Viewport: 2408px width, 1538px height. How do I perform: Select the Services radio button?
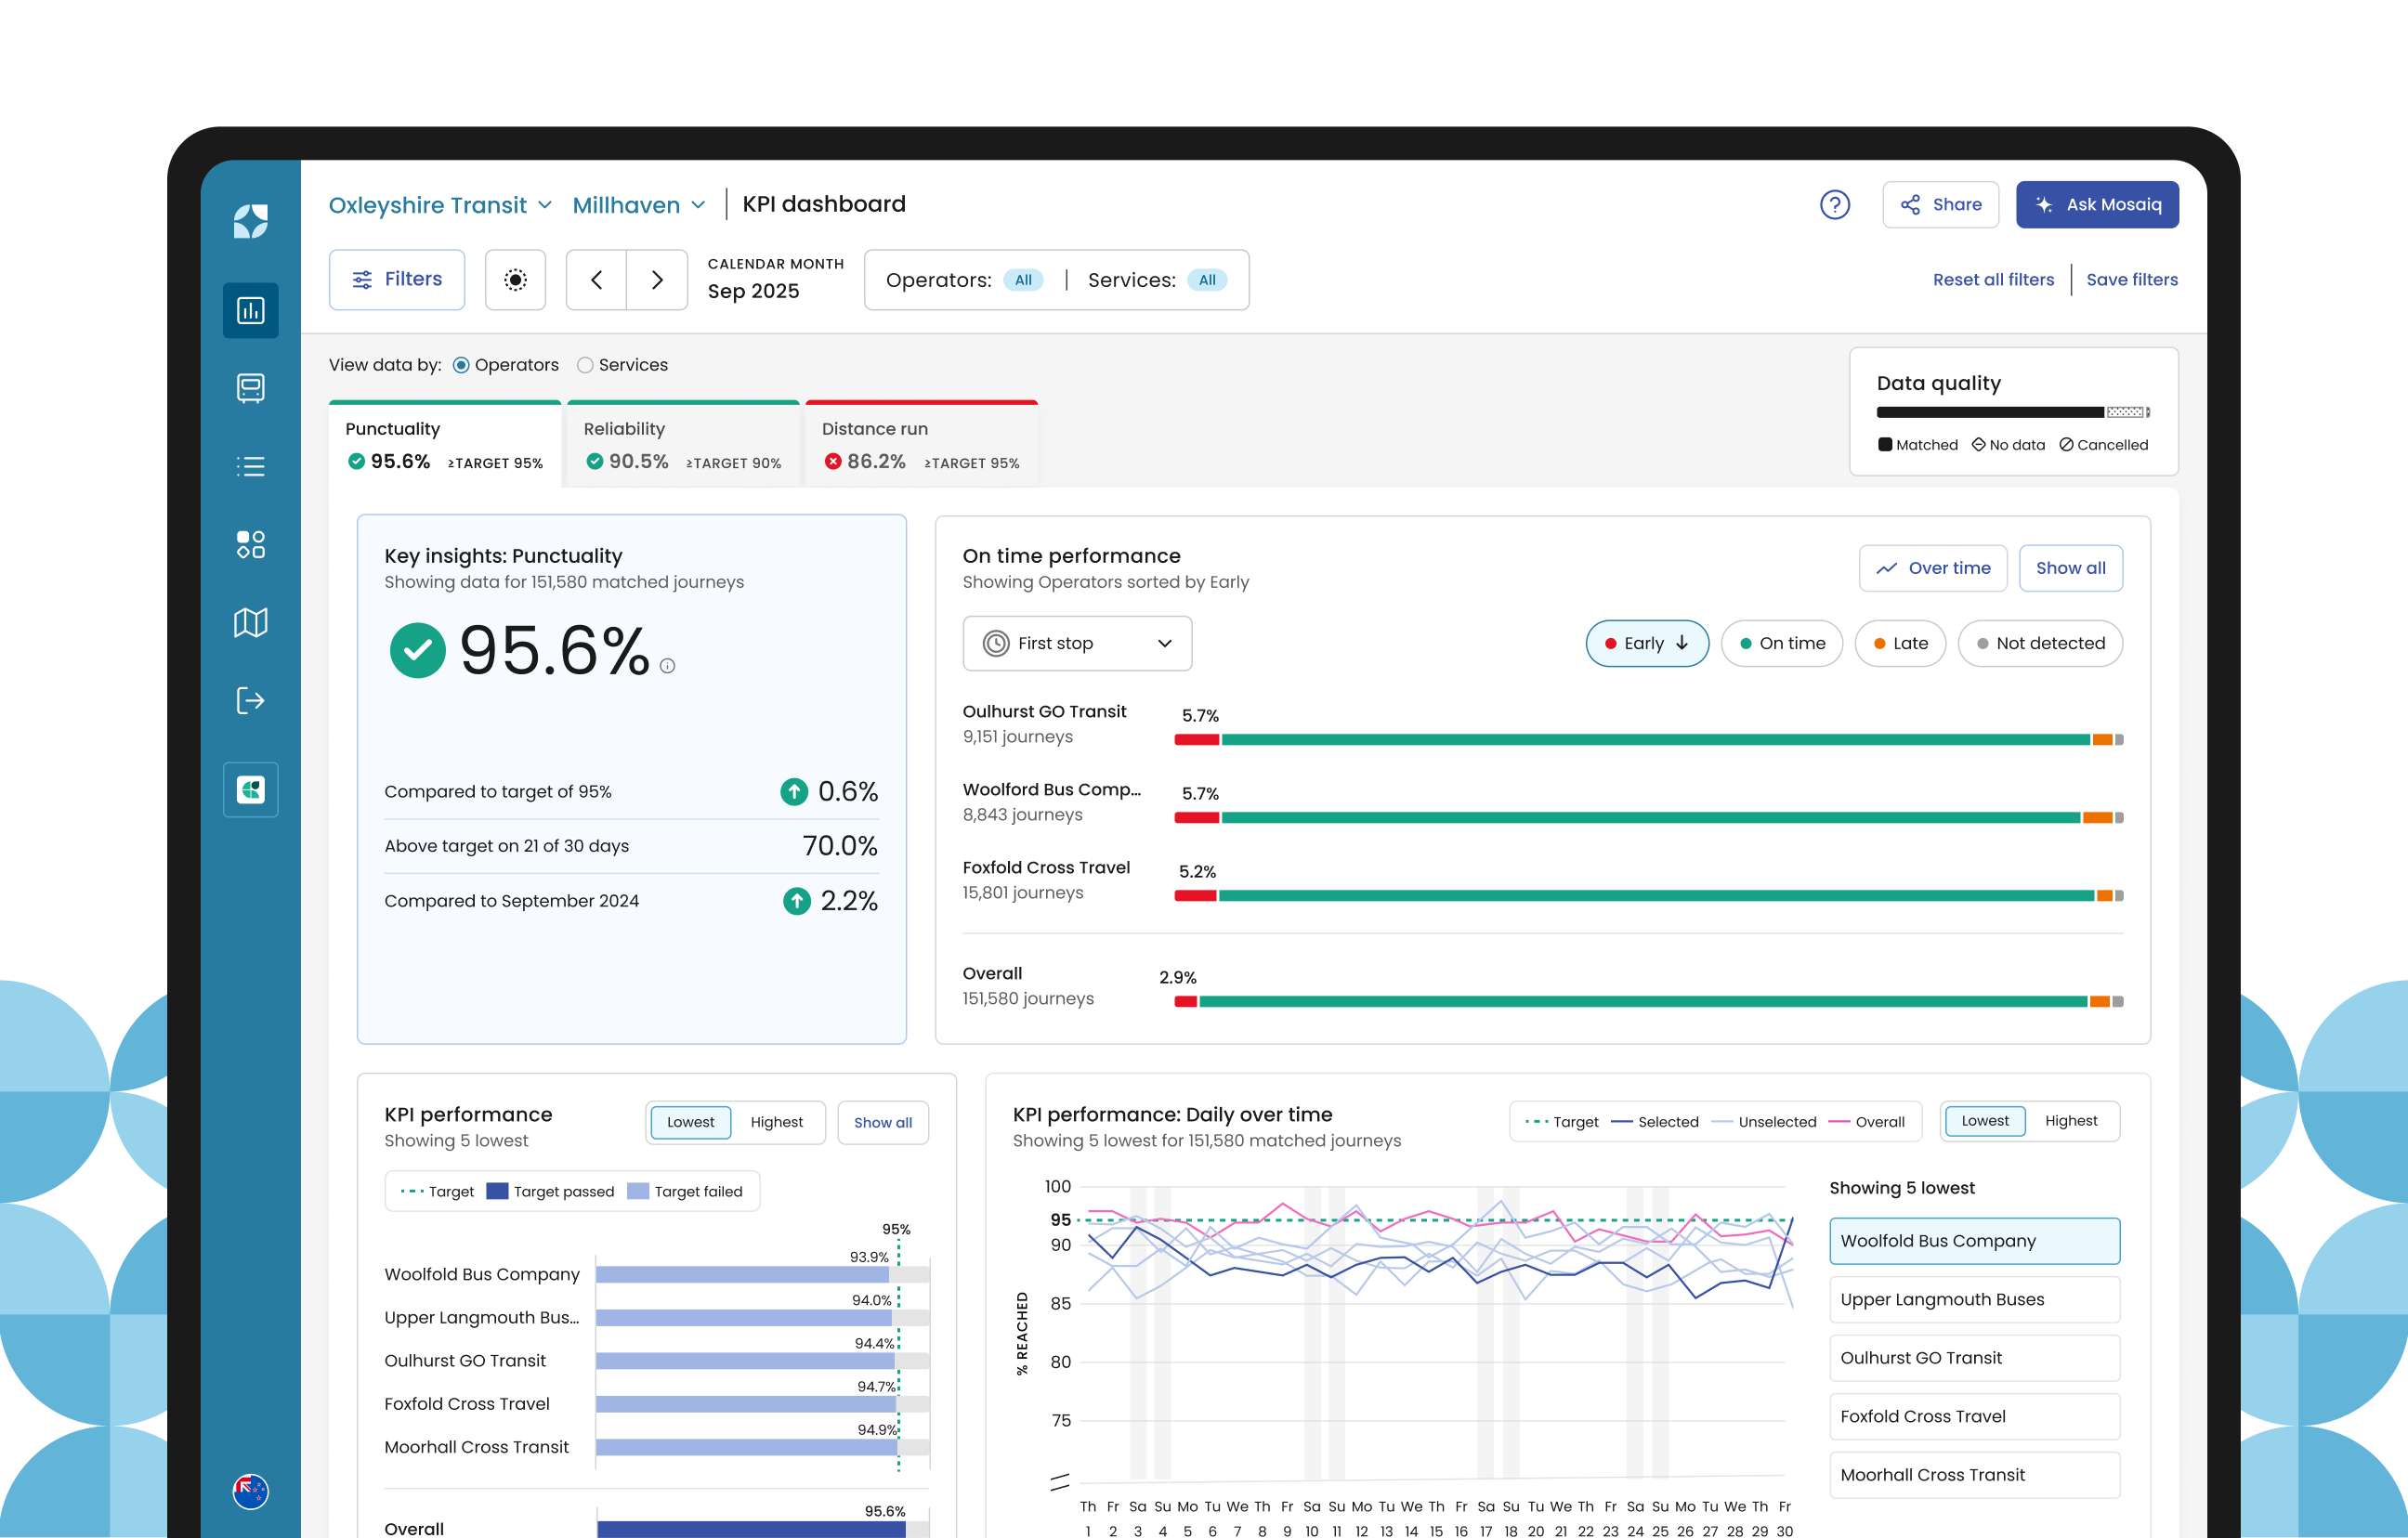click(x=585, y=365)
